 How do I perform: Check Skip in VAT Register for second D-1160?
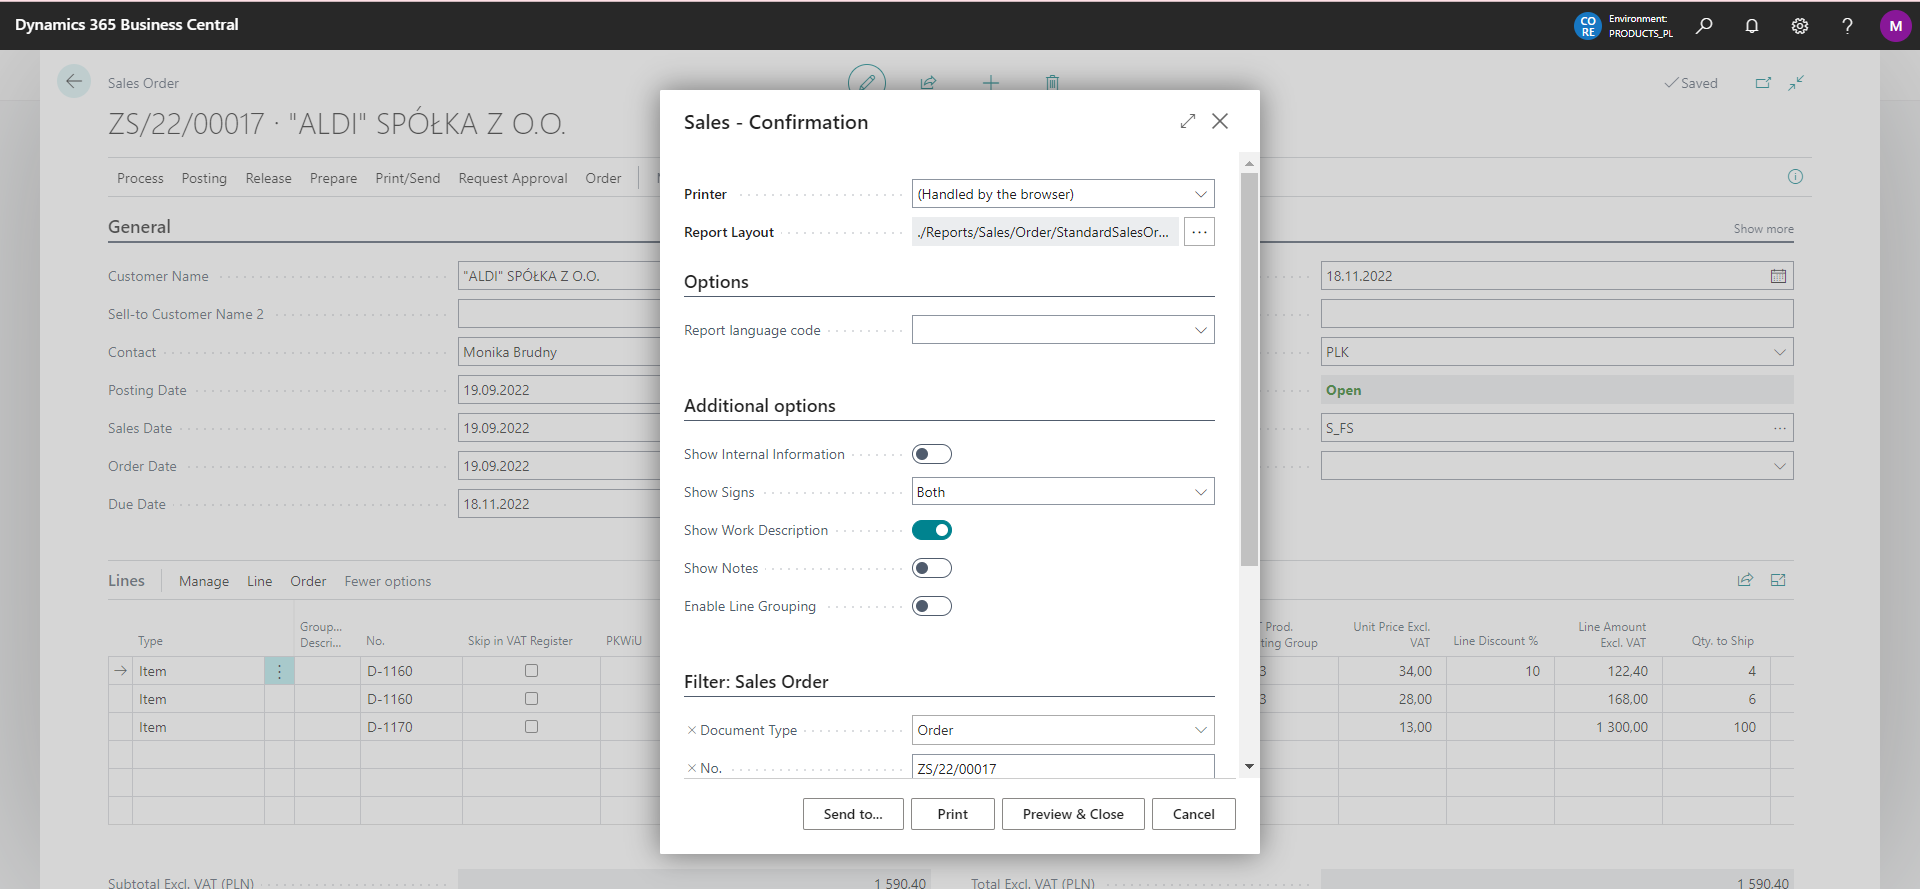coord(531,699)
